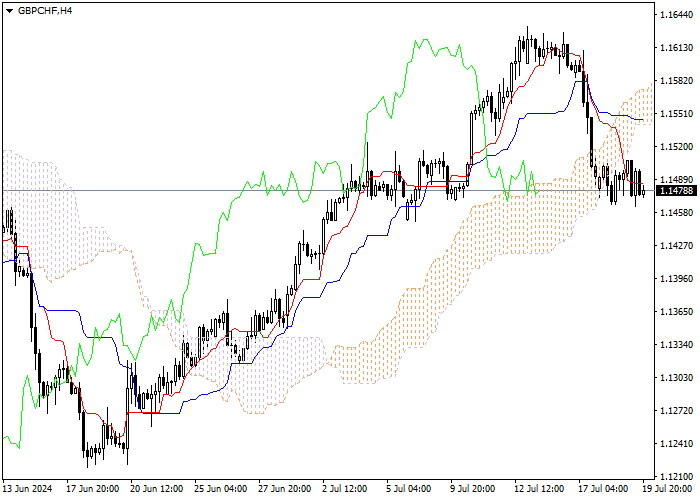This screenshot has width=700, height=500.
Task: Open the chart menu triangle beside GBPCHF
Action: (x=9, y=11)
